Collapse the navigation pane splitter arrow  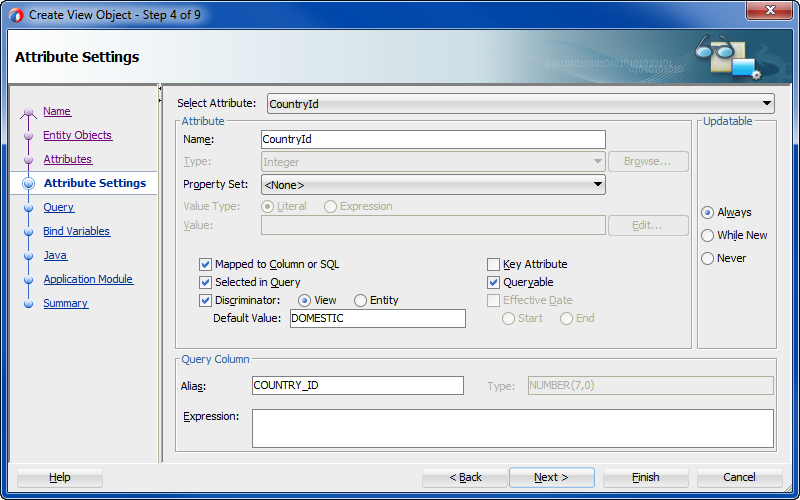click(x=160, y=88)
